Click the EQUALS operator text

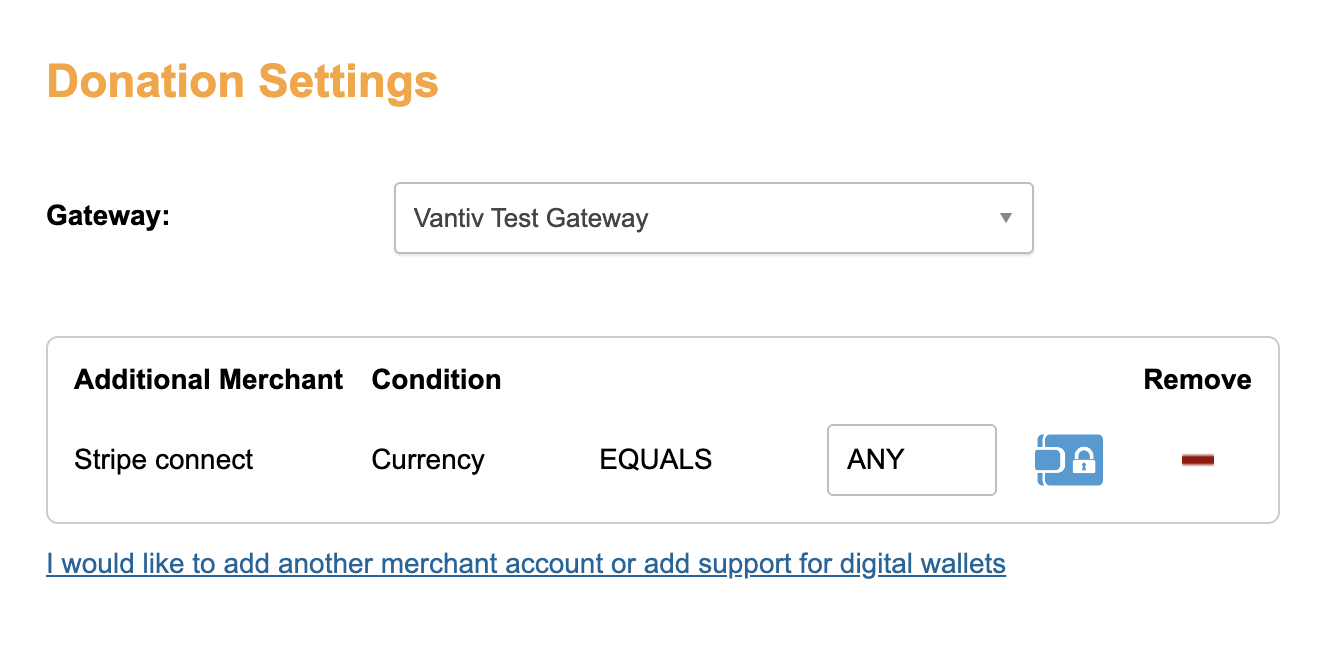[x=656, y=460]
